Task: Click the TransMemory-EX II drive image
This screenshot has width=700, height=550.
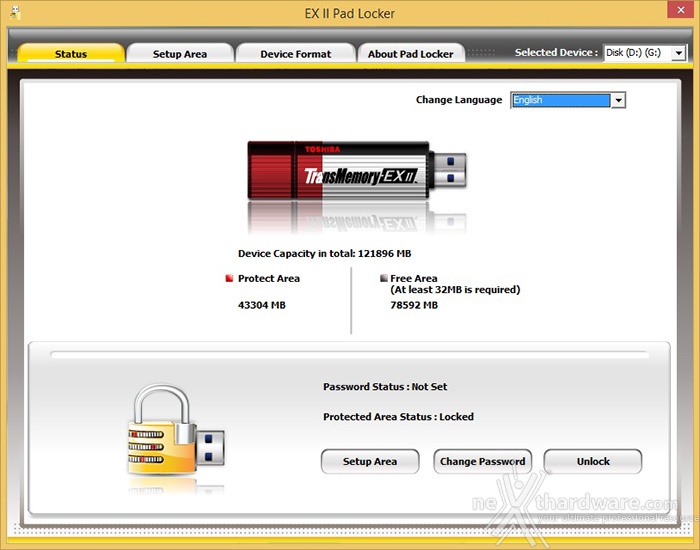Action: coord(357,170)
